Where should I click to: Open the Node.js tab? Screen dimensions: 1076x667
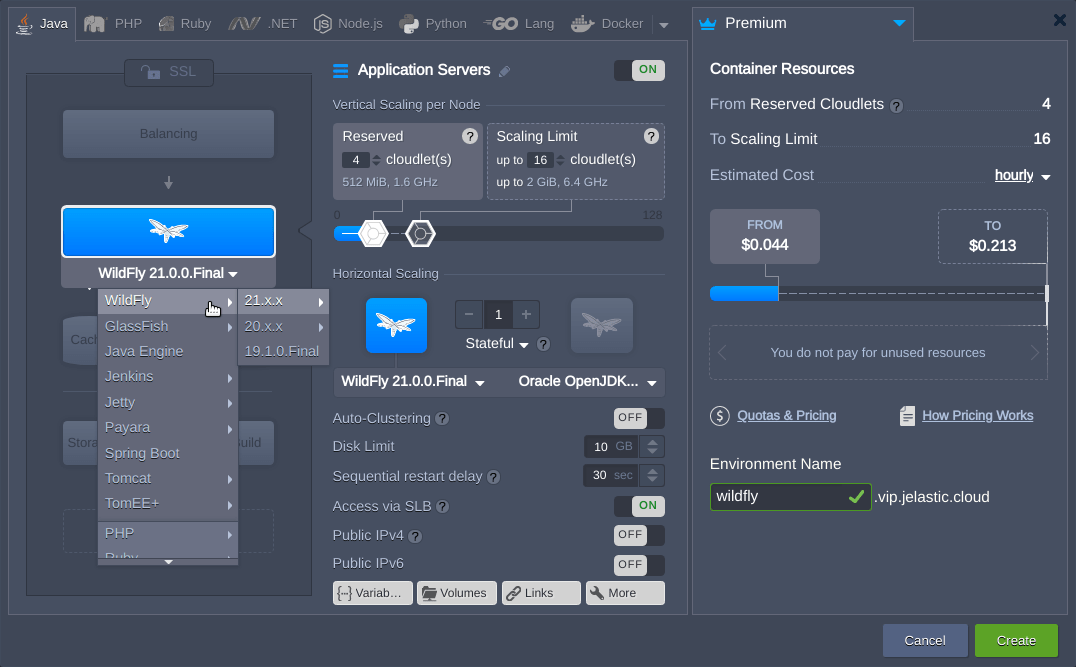[348, 24]
